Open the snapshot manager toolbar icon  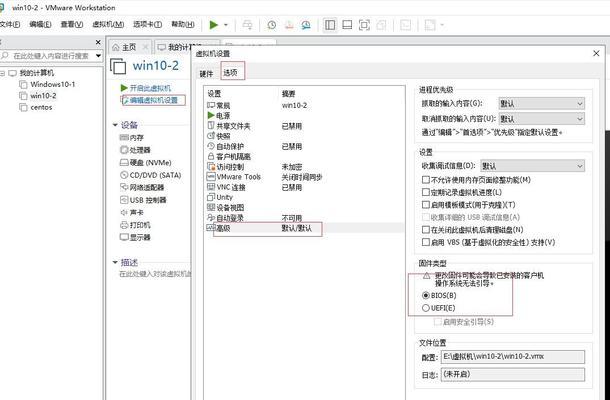[306, 25]
